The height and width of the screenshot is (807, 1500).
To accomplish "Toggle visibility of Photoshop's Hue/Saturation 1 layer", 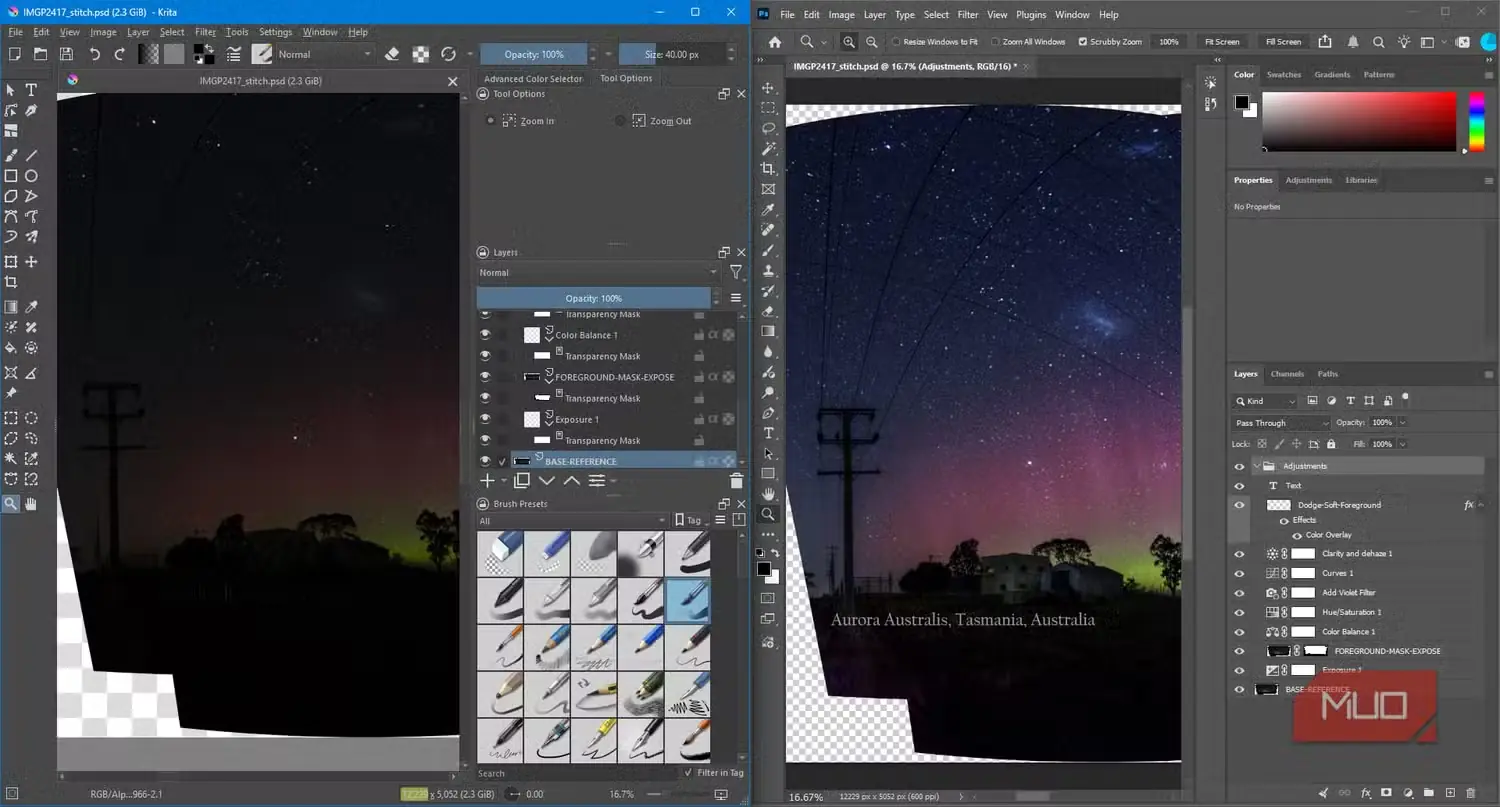I will (x=1240, y=612).
